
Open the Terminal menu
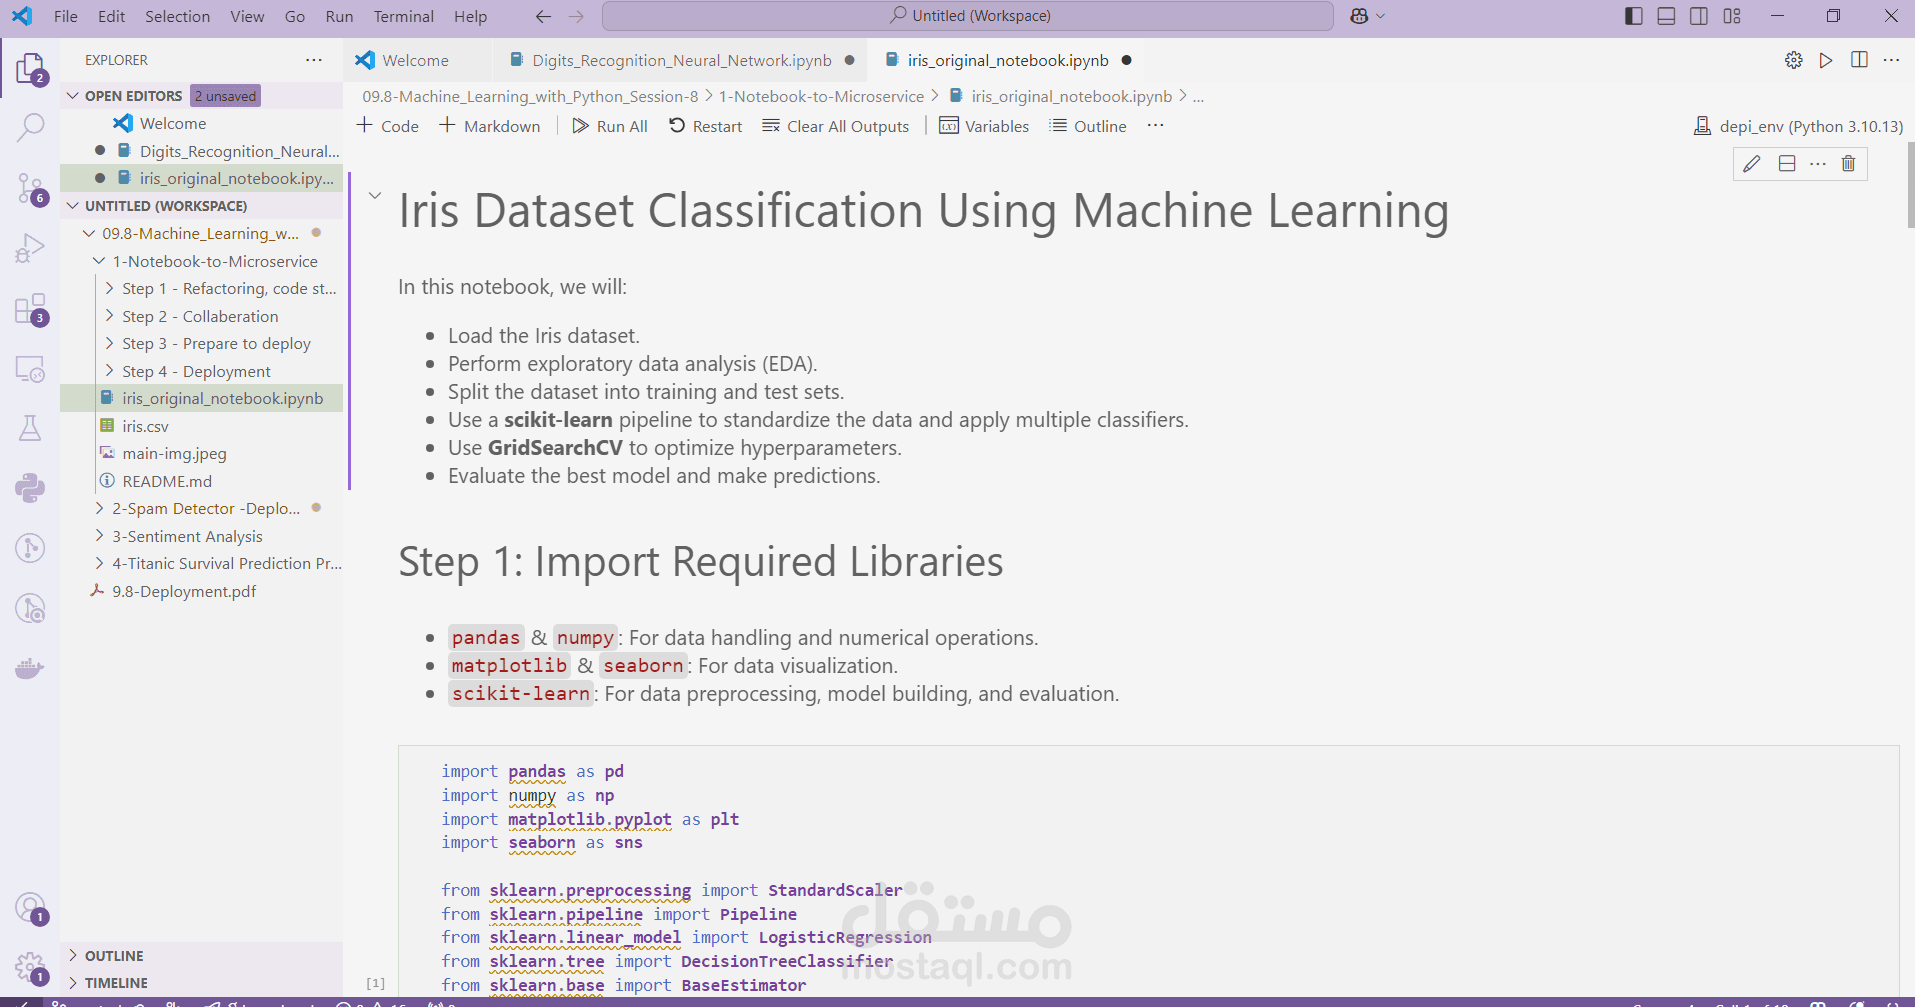pyautogui.click(x=404, y=16)
